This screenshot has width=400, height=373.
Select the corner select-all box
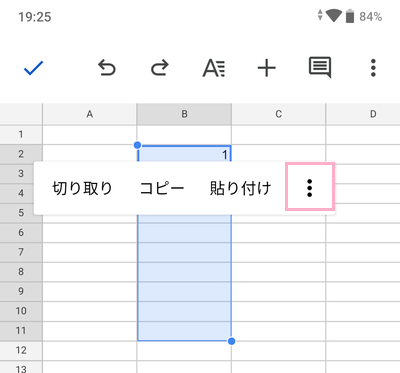pyautogui.click(x=21, y=114)
